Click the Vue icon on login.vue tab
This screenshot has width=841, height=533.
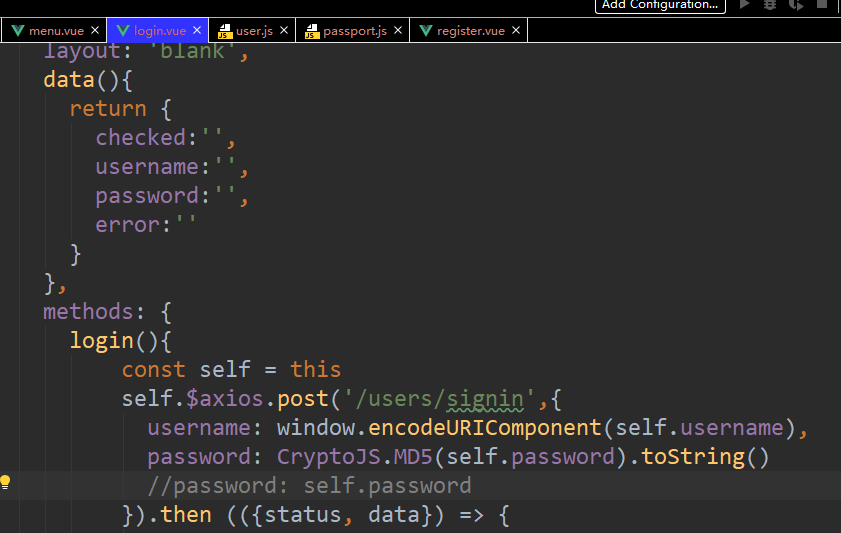click(x=123, y=31)
